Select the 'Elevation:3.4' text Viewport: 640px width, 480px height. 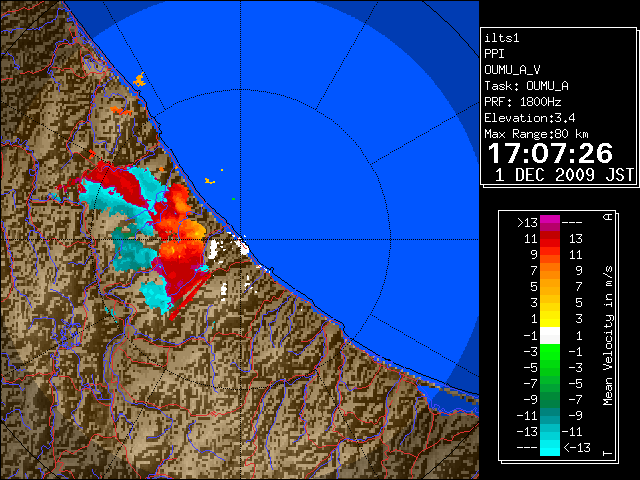tap(530, 118)
